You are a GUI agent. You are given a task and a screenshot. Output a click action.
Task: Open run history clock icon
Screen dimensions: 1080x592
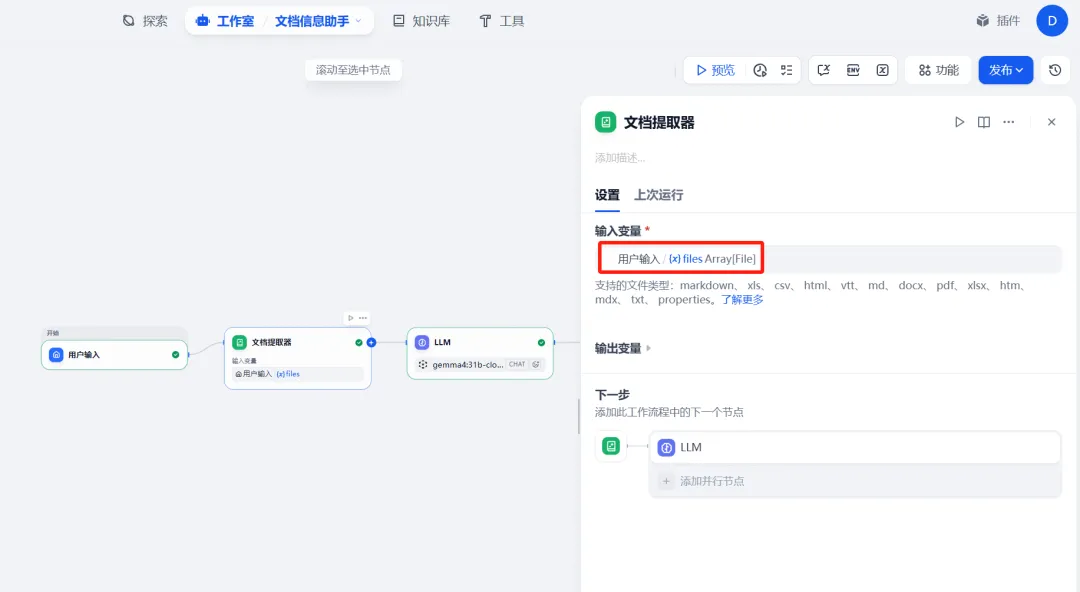click(x=760, y=70)
